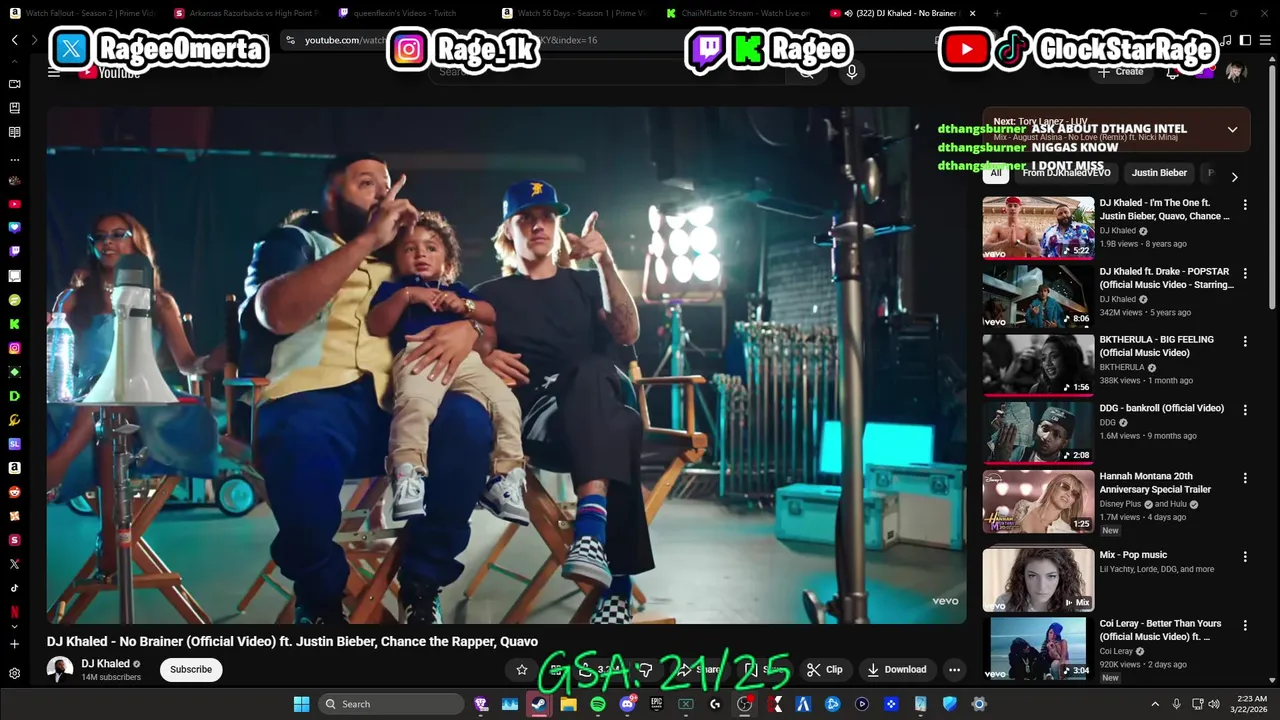The image size is (1280, 720).
Task: Open options for Mix - Pop music
Action: 1245,556
